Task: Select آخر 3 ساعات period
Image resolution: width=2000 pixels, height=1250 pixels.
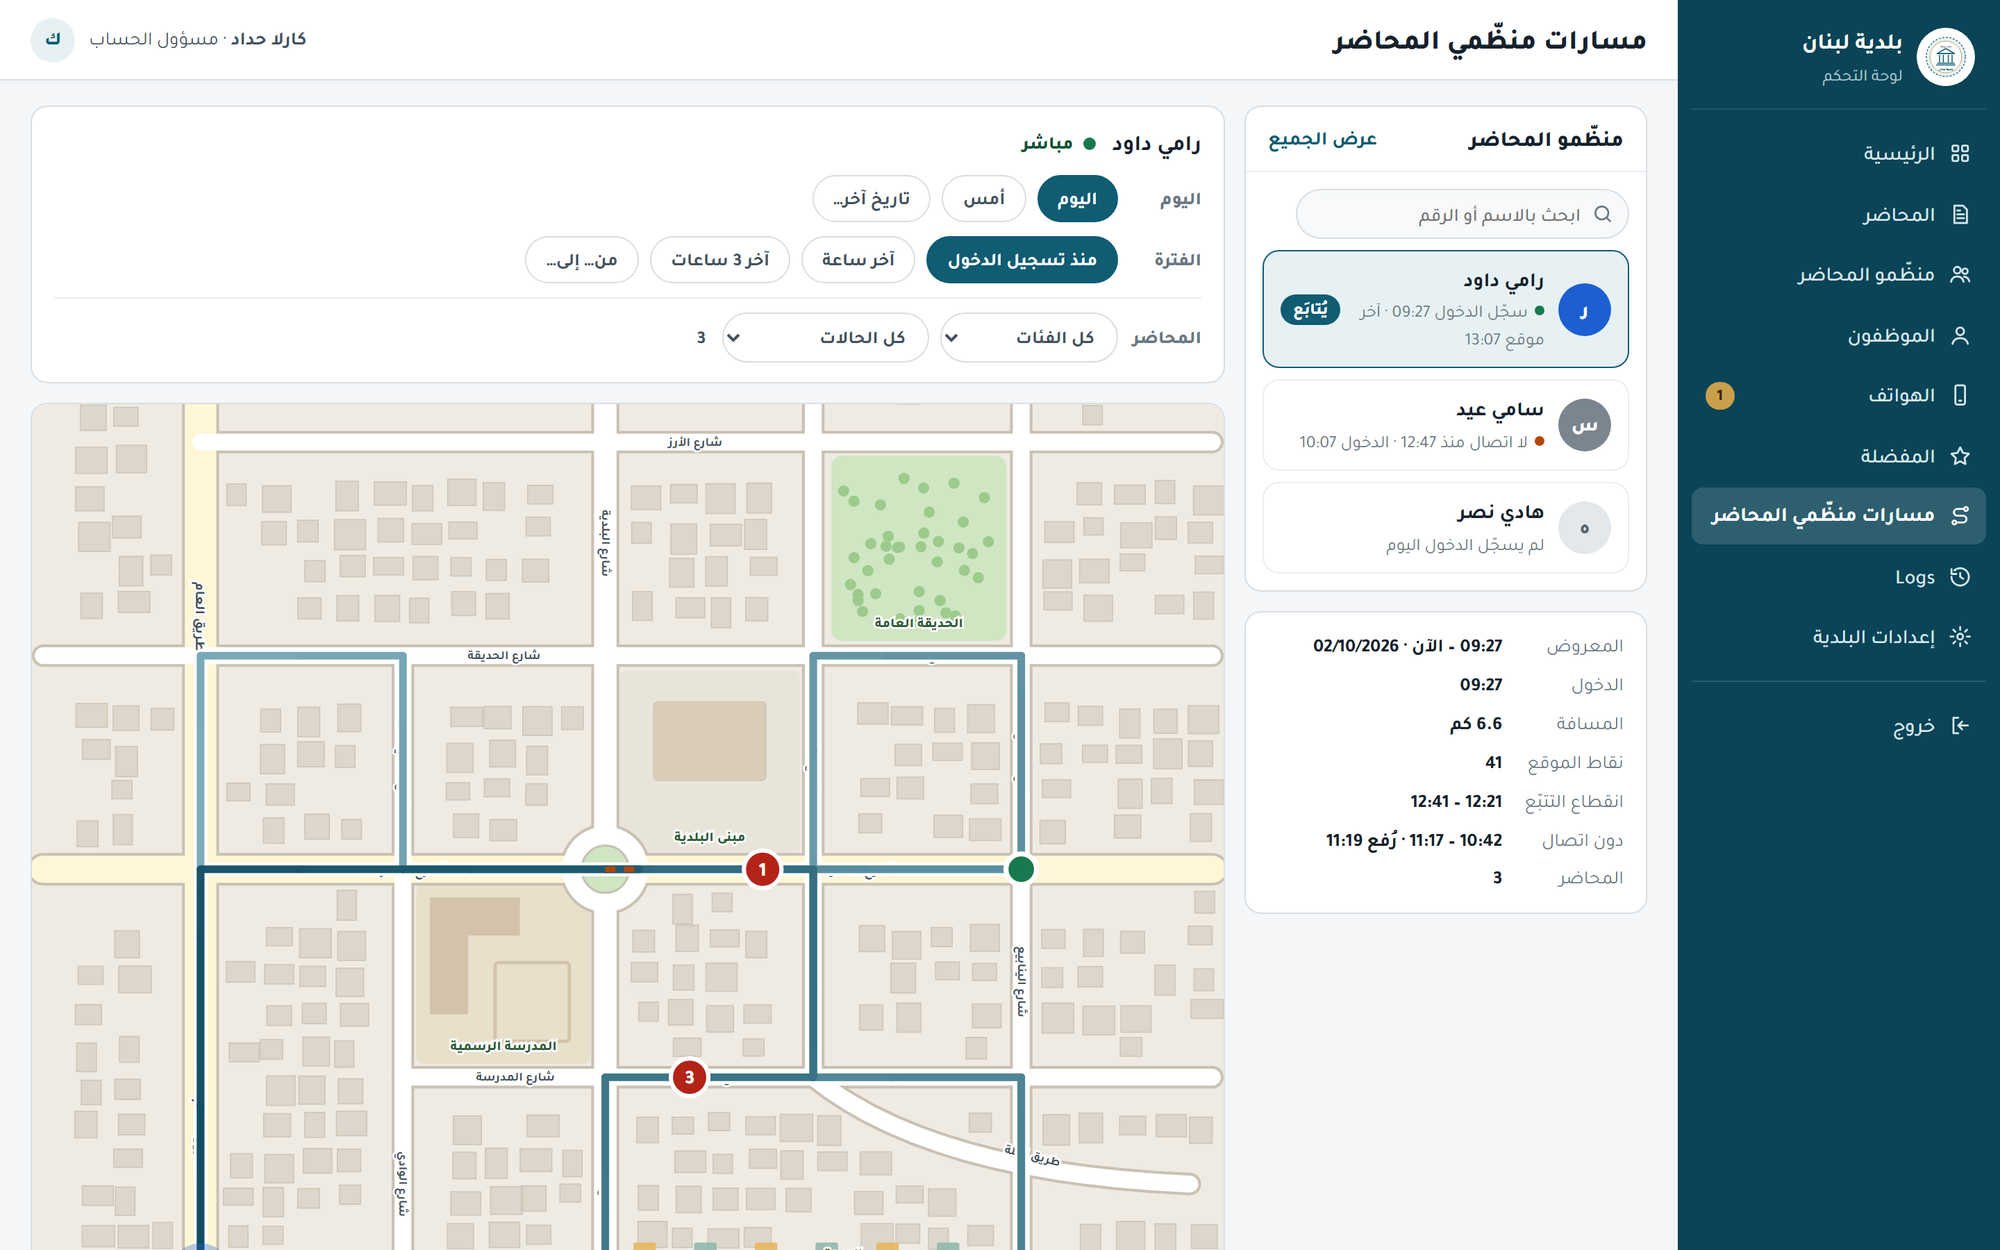Action: (x=720, y=260)
